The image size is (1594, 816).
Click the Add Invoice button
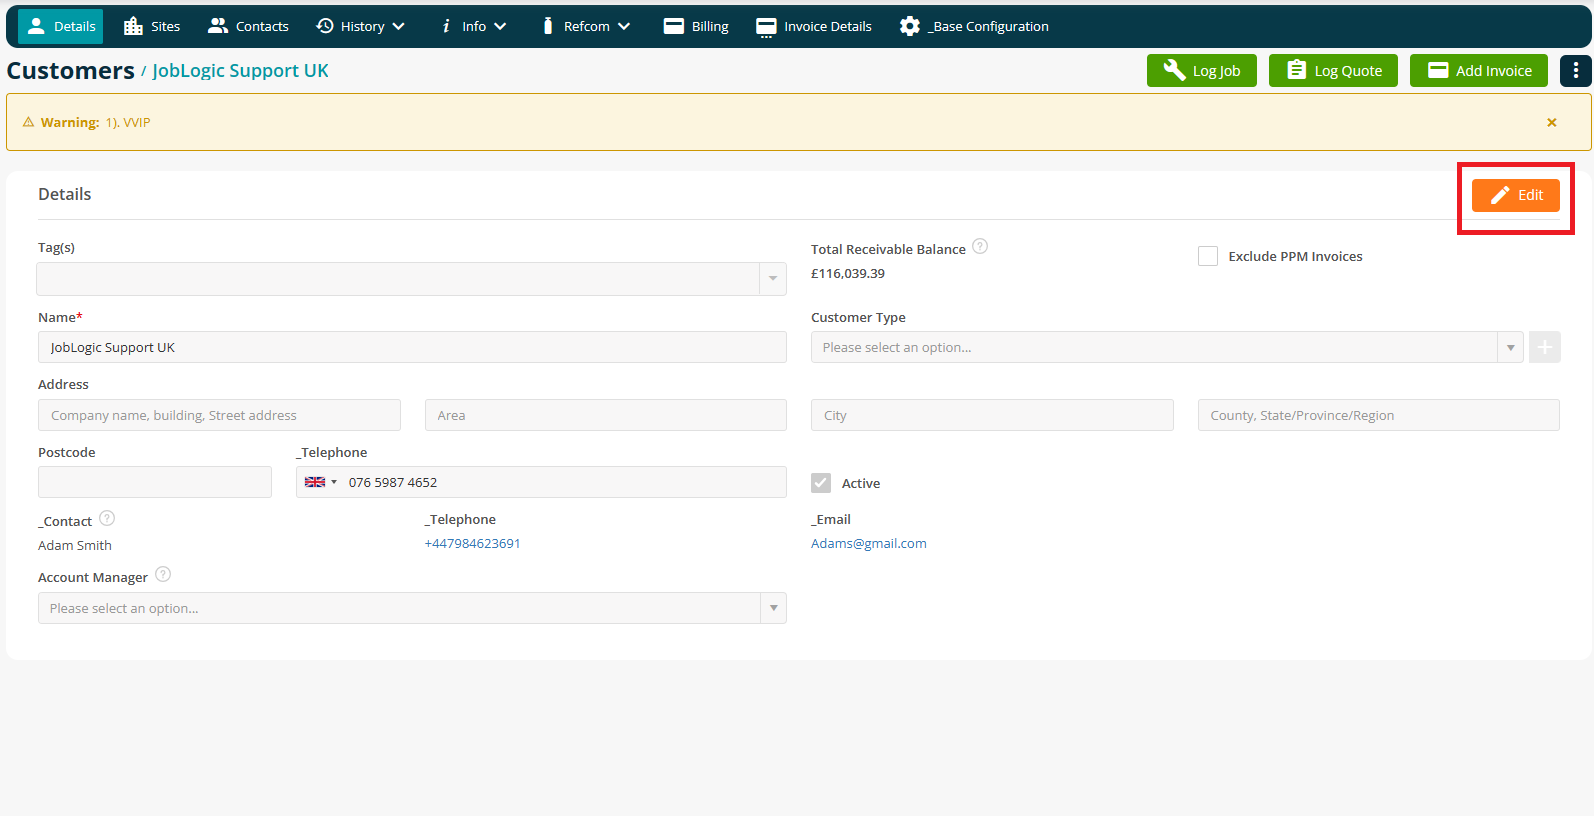[x=1479, y=70]
